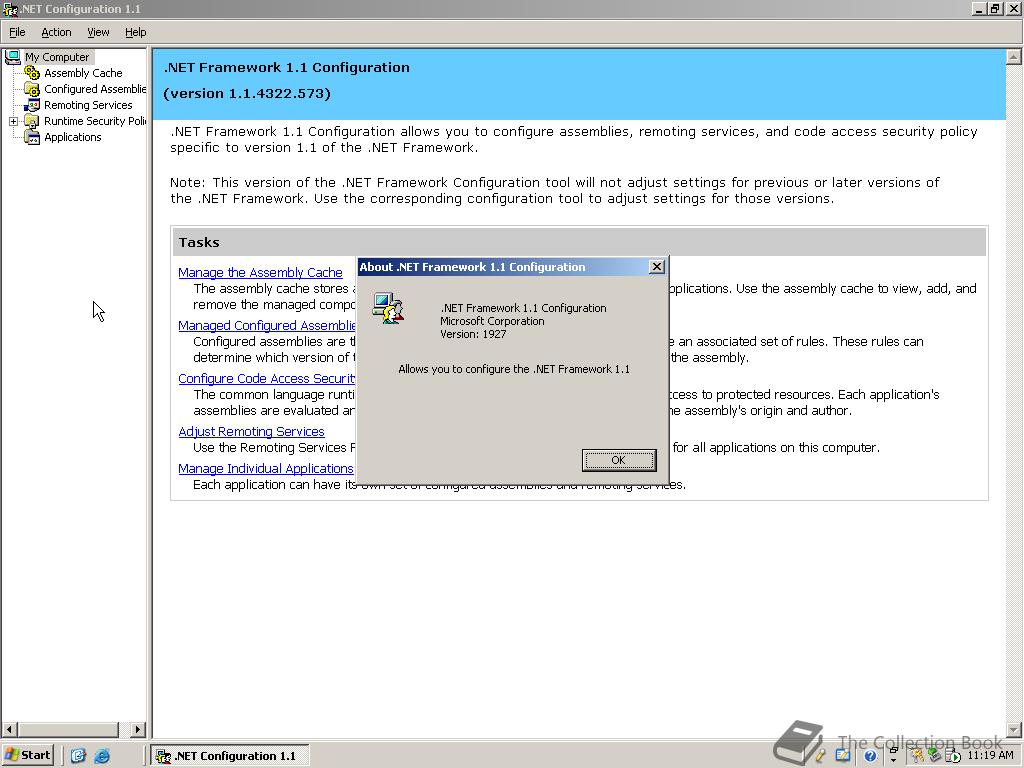
Task: Close the About dialog with X
Action: pos(657,266)
